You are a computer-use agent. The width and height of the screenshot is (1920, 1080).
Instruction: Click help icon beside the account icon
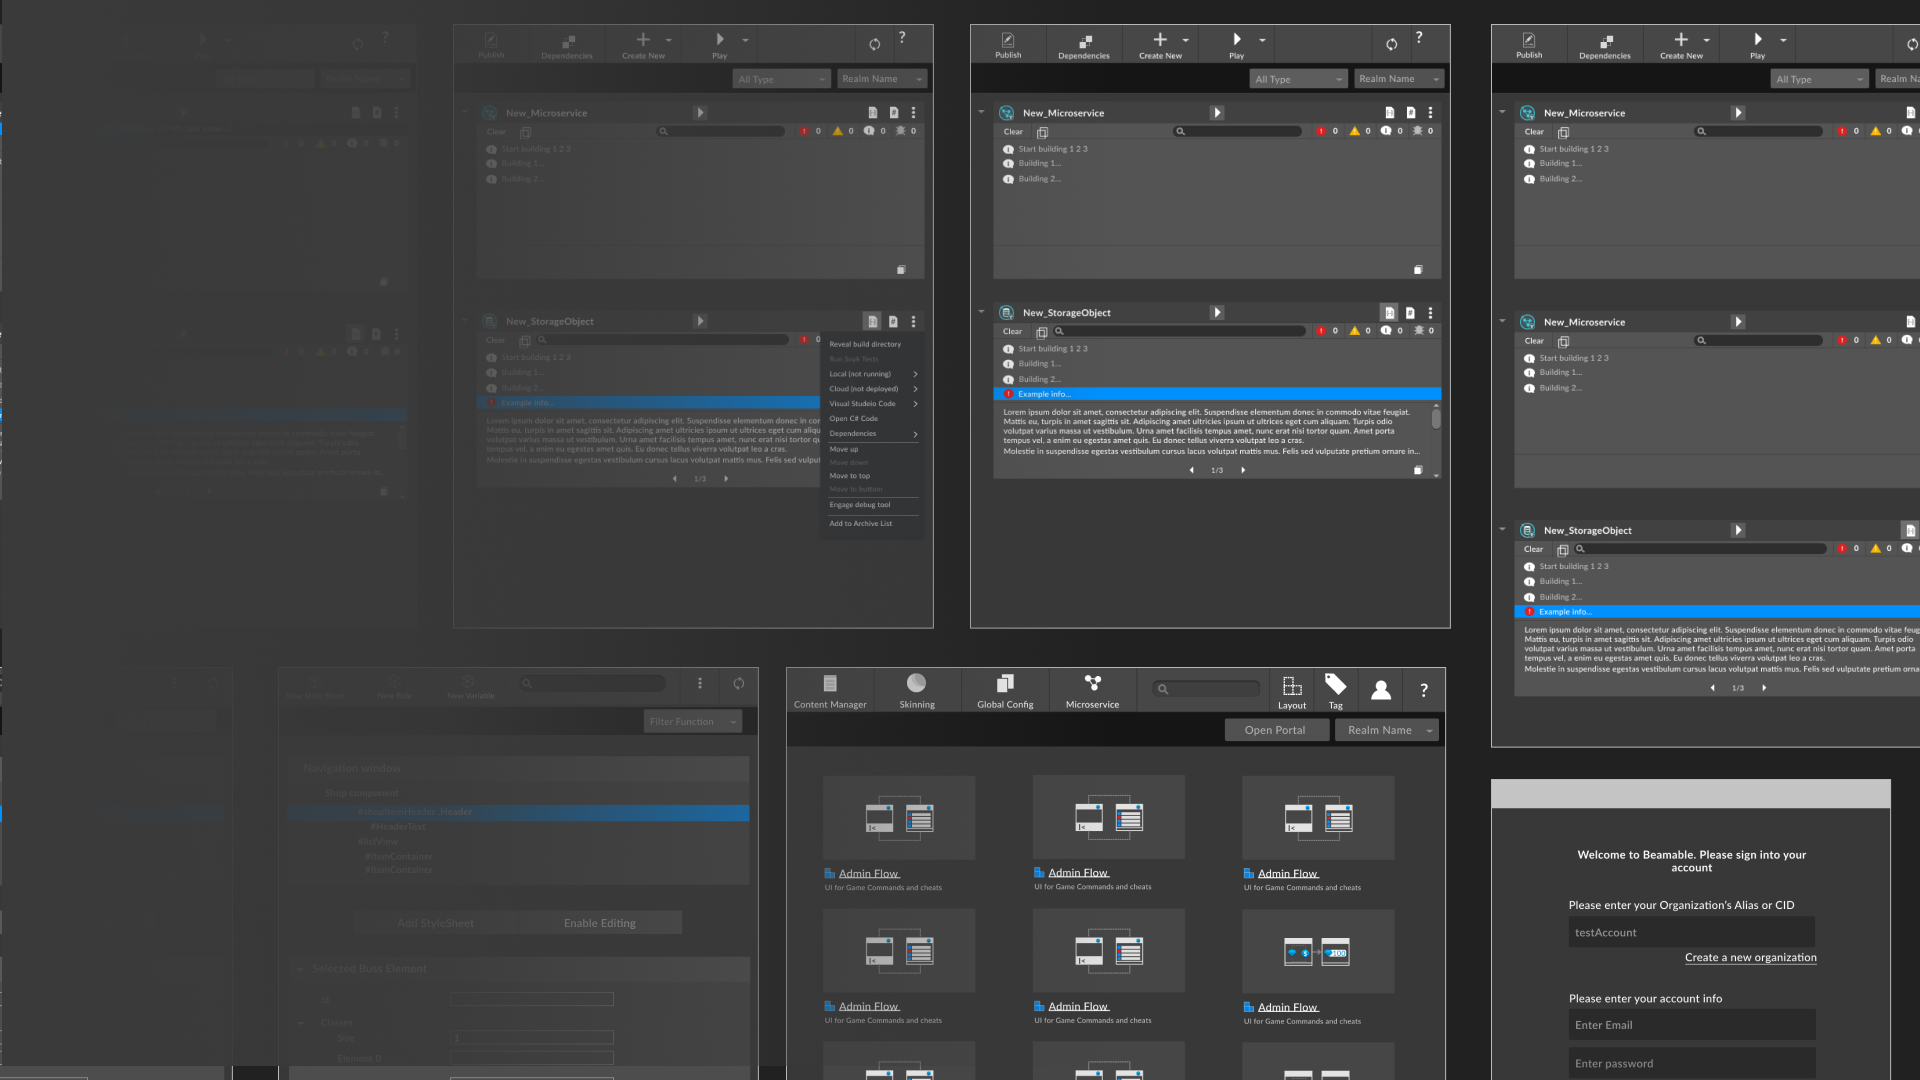(1424, 690)
